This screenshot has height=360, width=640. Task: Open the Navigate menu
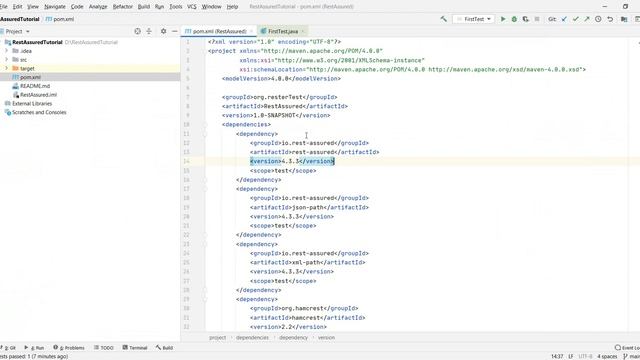pos(55,7)
